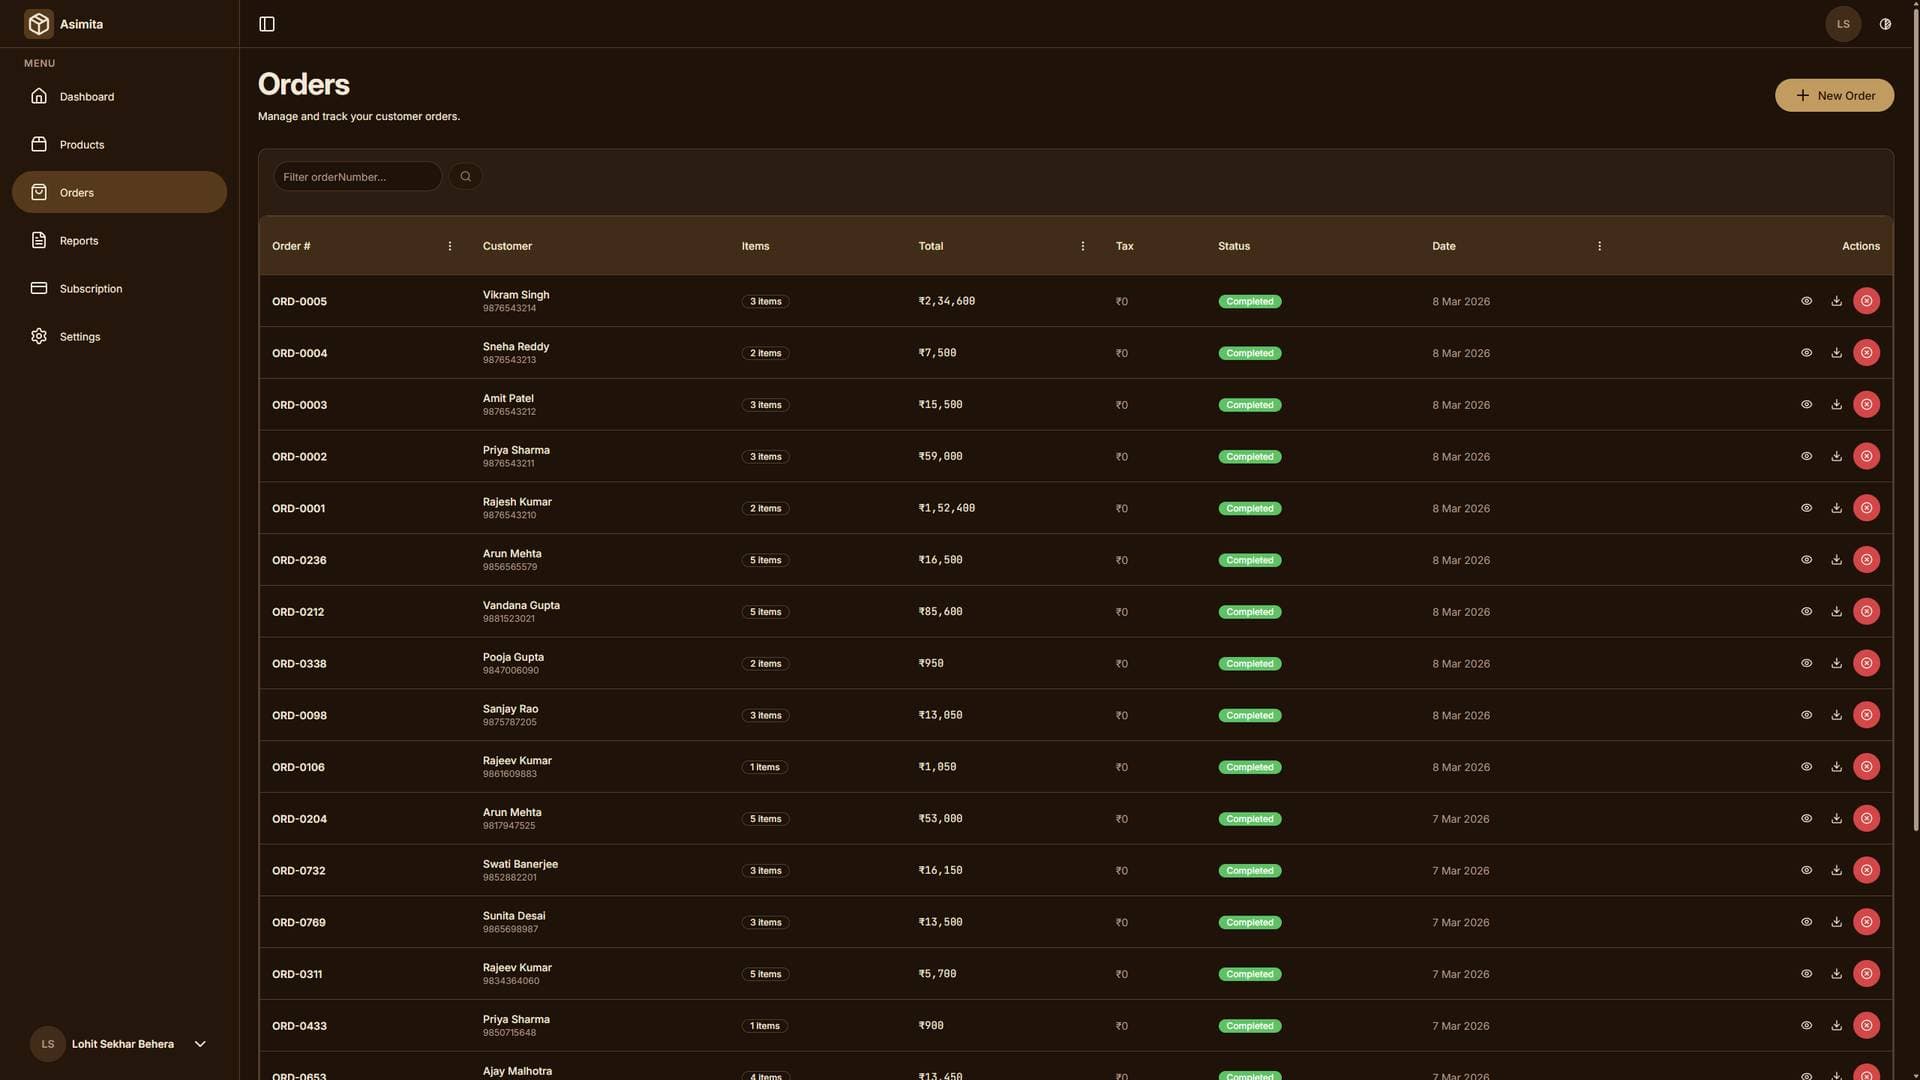Click the Filter orderNumber input field
This screenshot has height=1080, width=1920.
[x=357, y=176]
